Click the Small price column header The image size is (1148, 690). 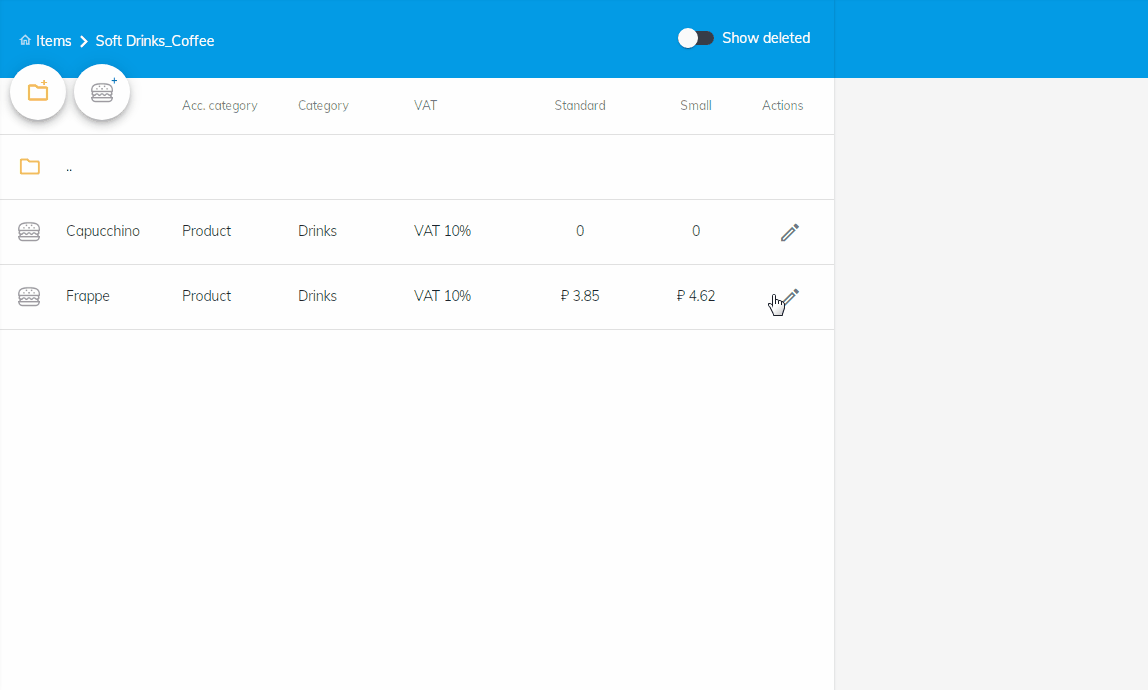(x=696, y=106)
